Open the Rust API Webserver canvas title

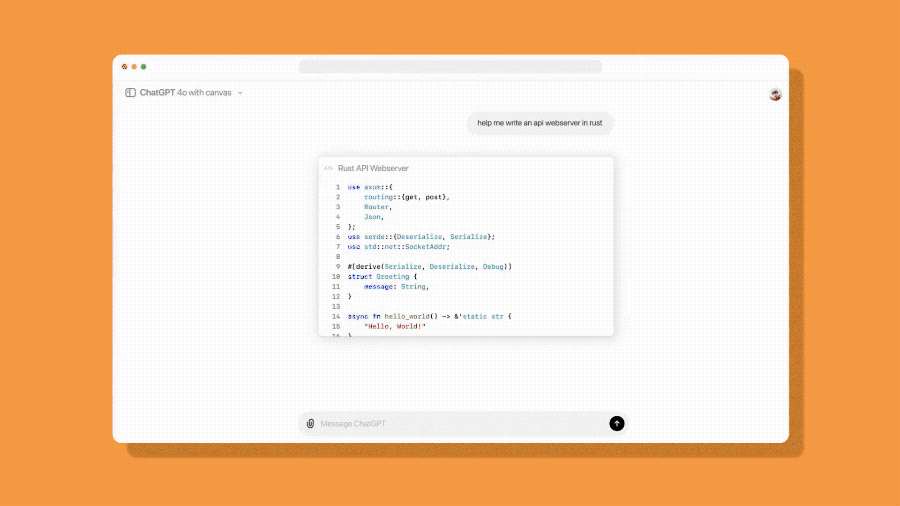click(373, 168)
